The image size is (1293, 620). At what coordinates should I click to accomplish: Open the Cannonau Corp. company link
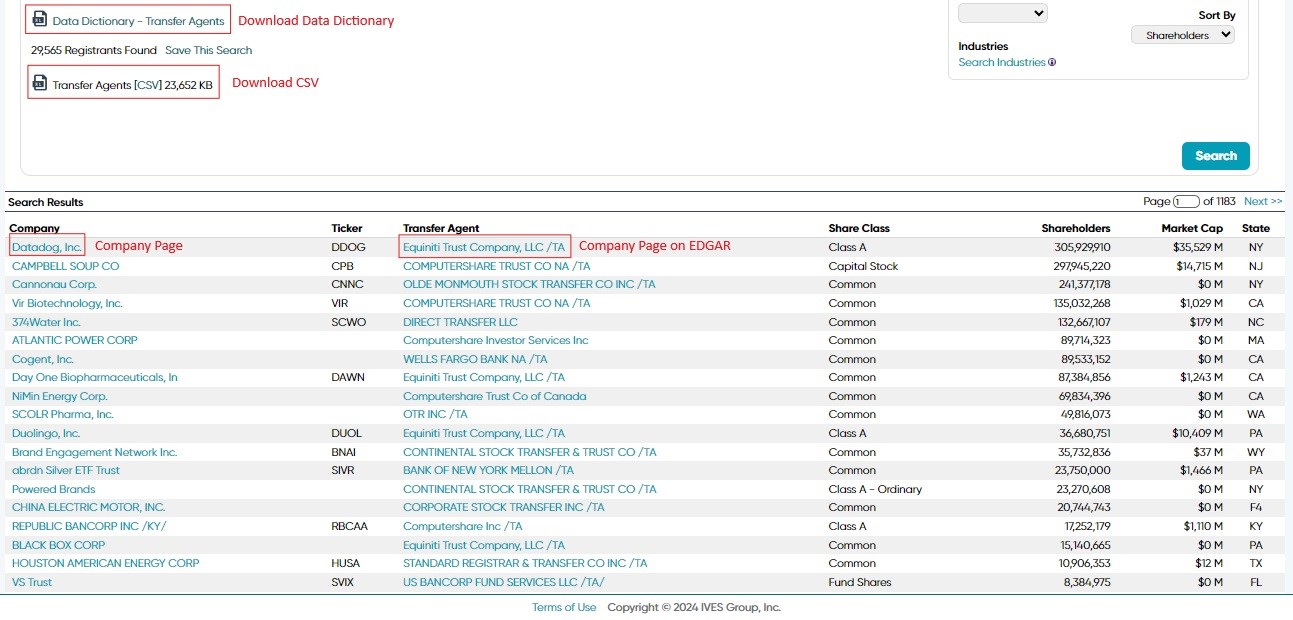pos(54,284)
